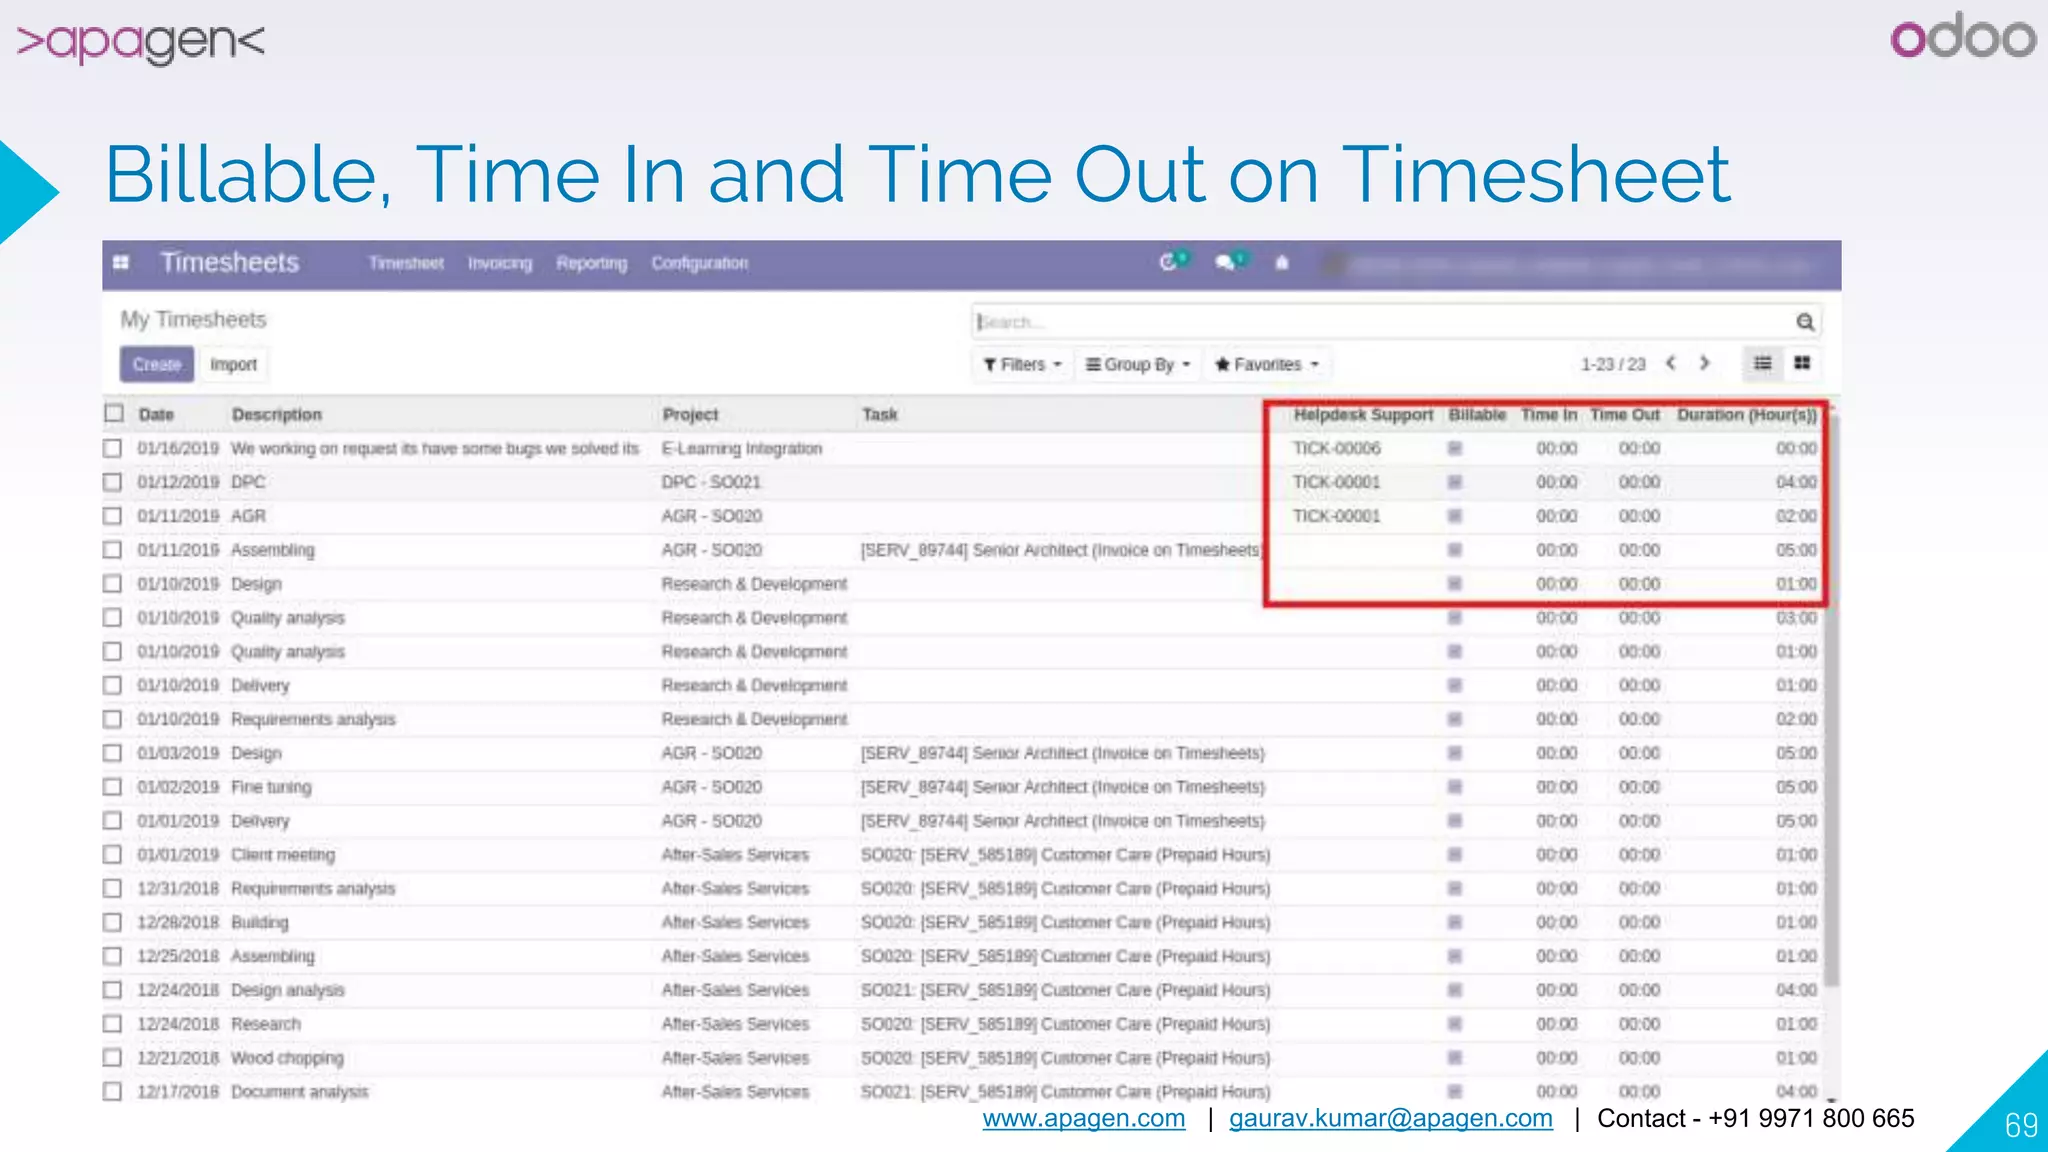Screen dimensions: 2048x1152
Task: Click the Import button
Action: point(233,365)
